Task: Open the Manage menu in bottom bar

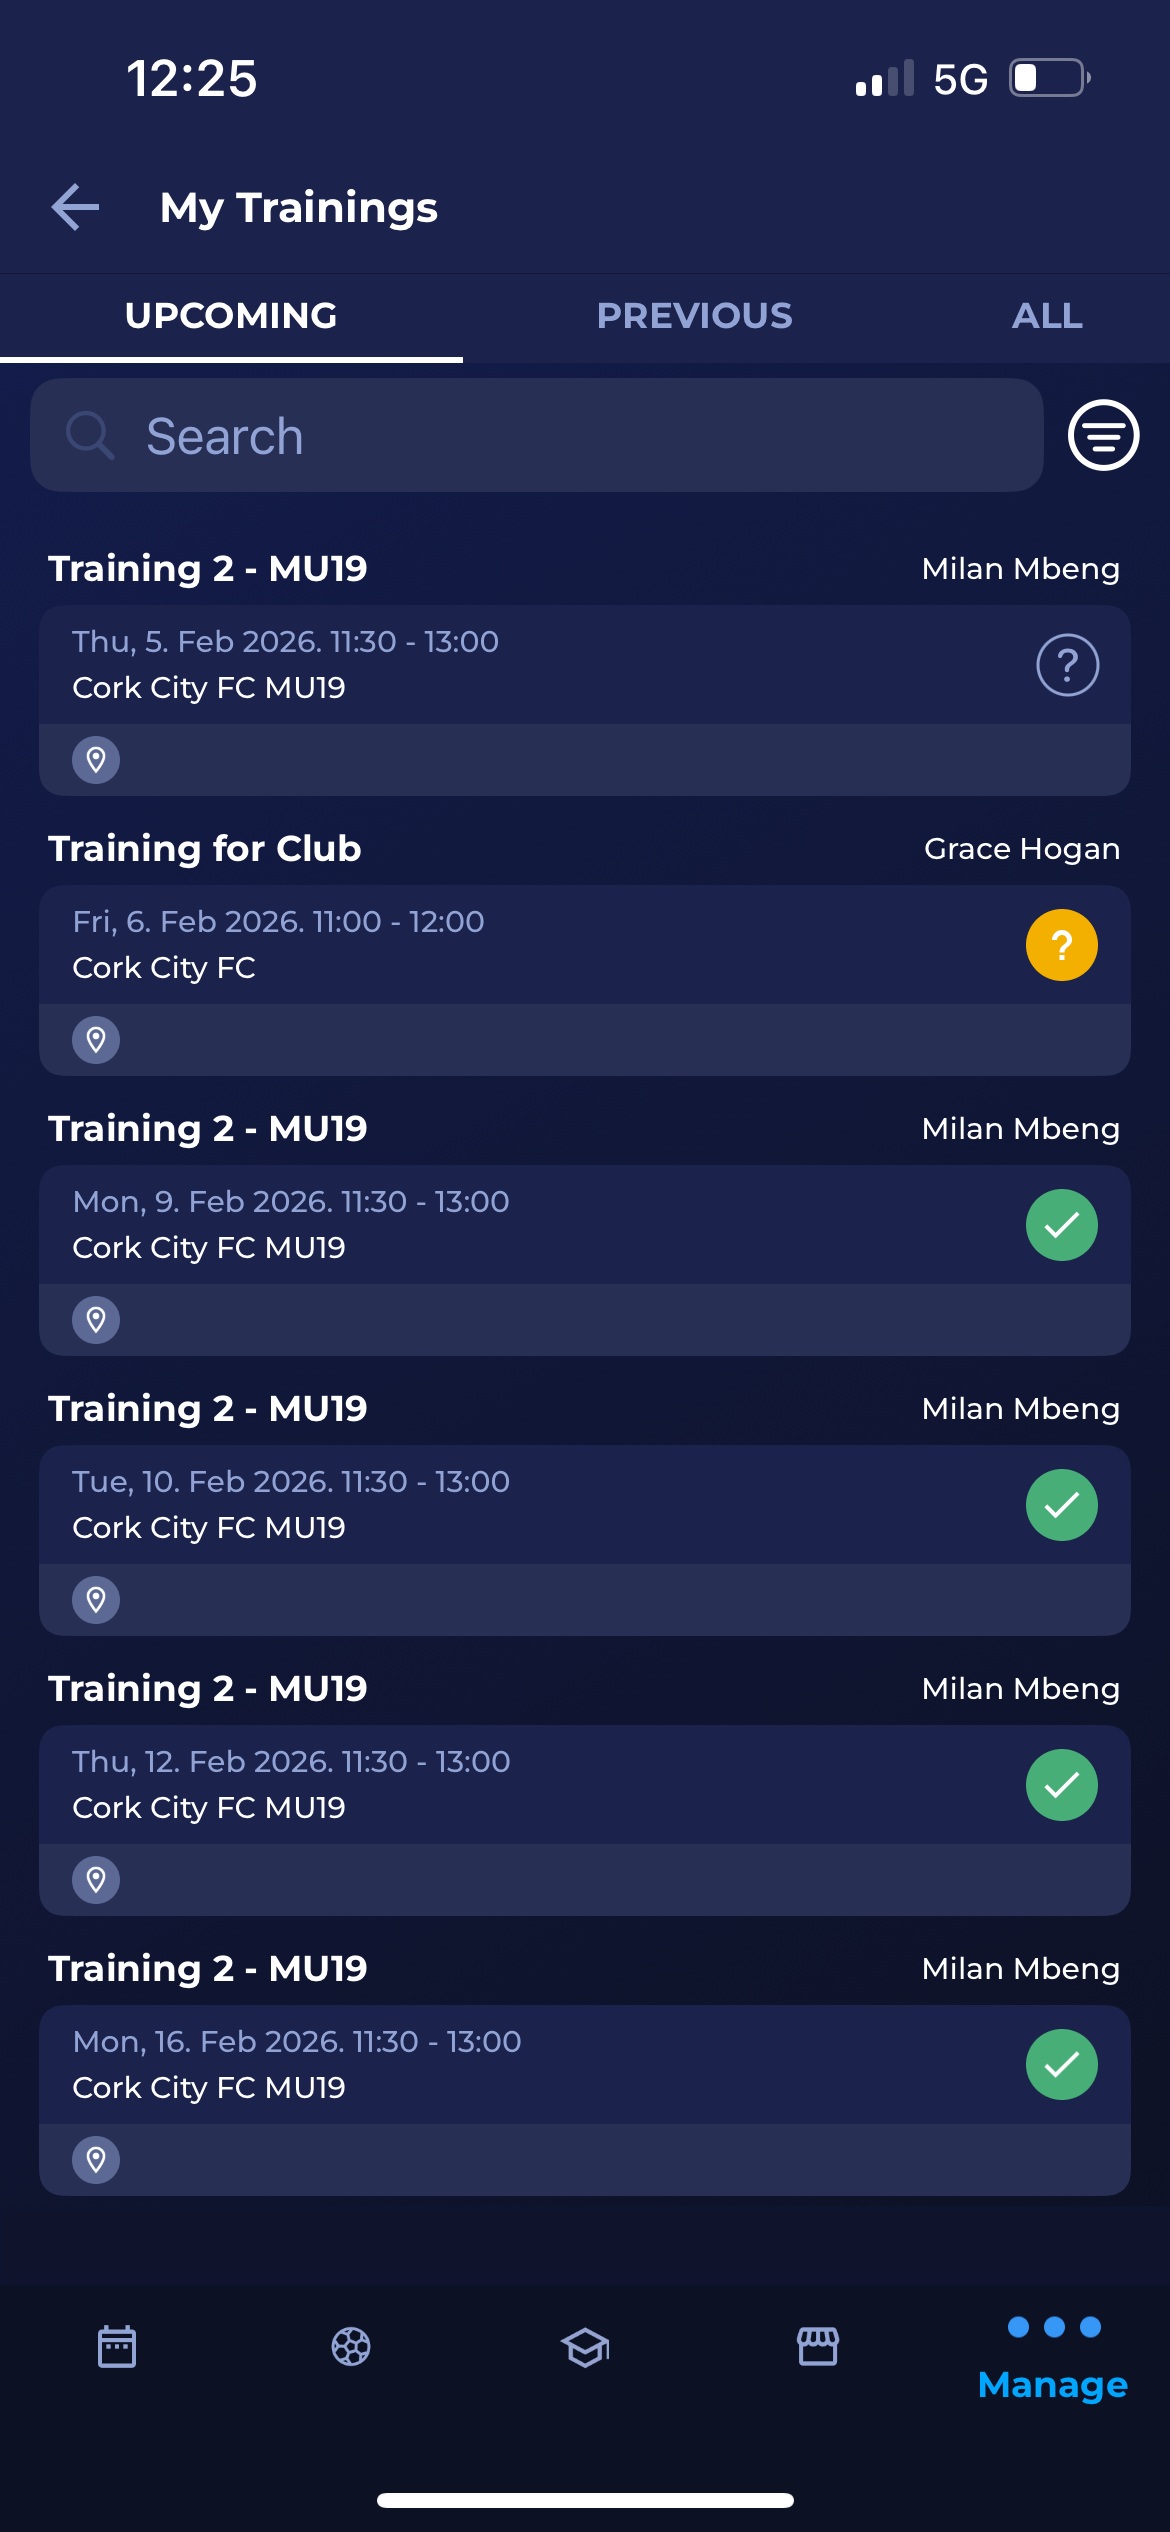Action: point(1053,2358)
